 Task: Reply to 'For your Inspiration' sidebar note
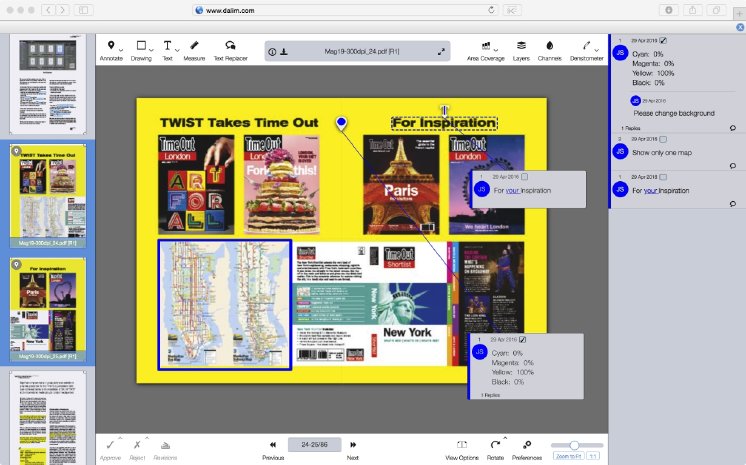click(x=733, y=204)
